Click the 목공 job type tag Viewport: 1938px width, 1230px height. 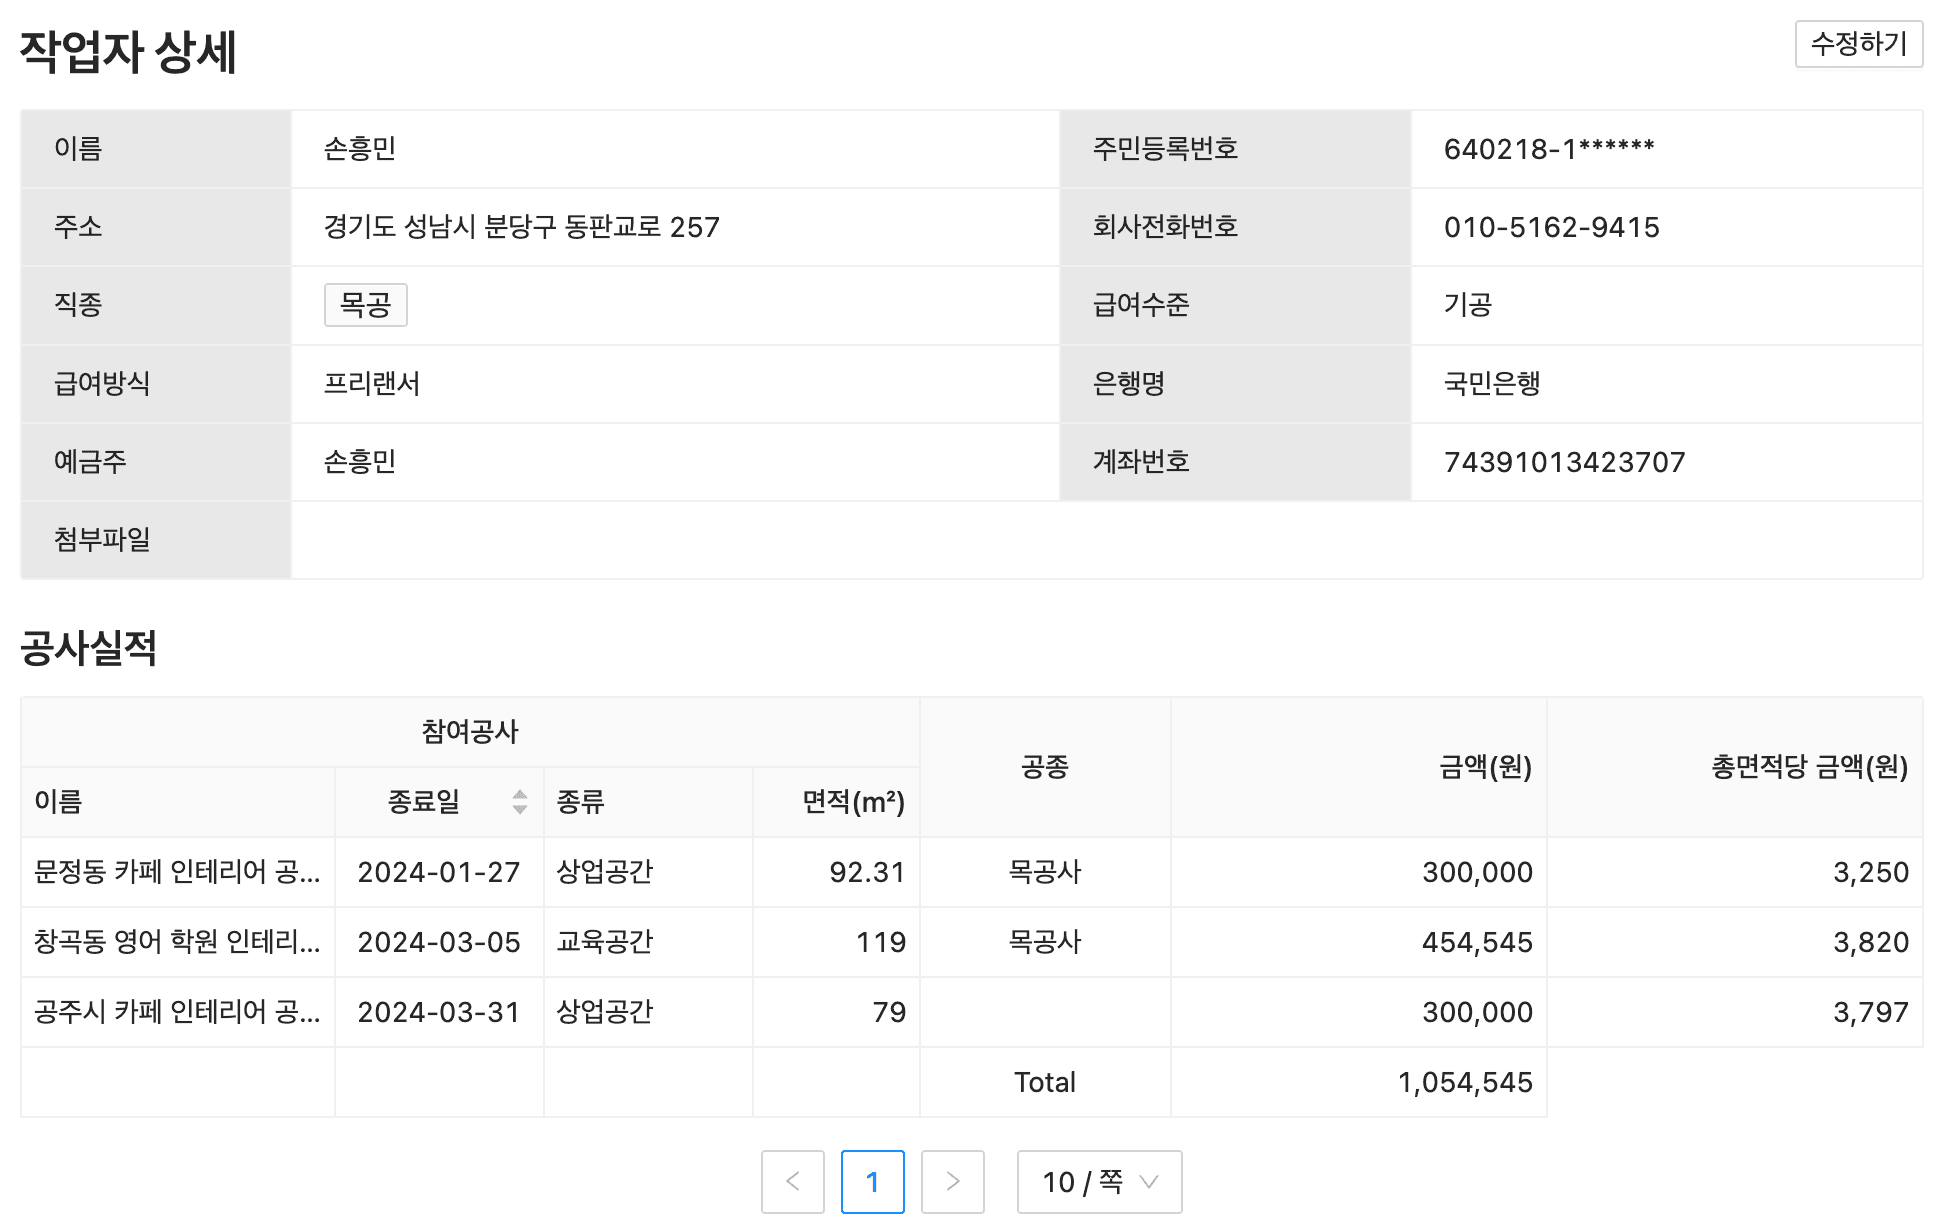(x=365, y=305)
